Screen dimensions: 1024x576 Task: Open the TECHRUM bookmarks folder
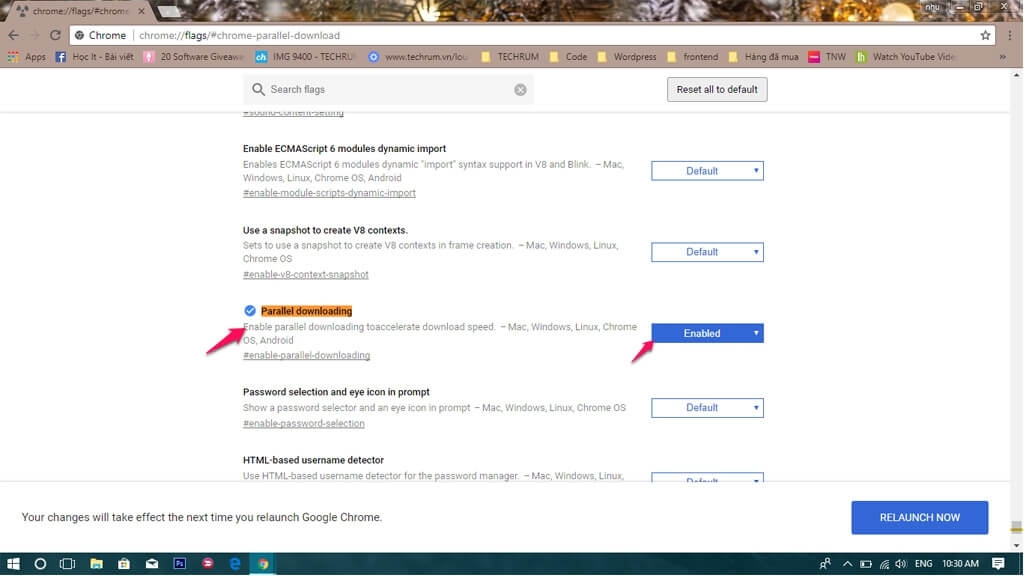(510, 57)
